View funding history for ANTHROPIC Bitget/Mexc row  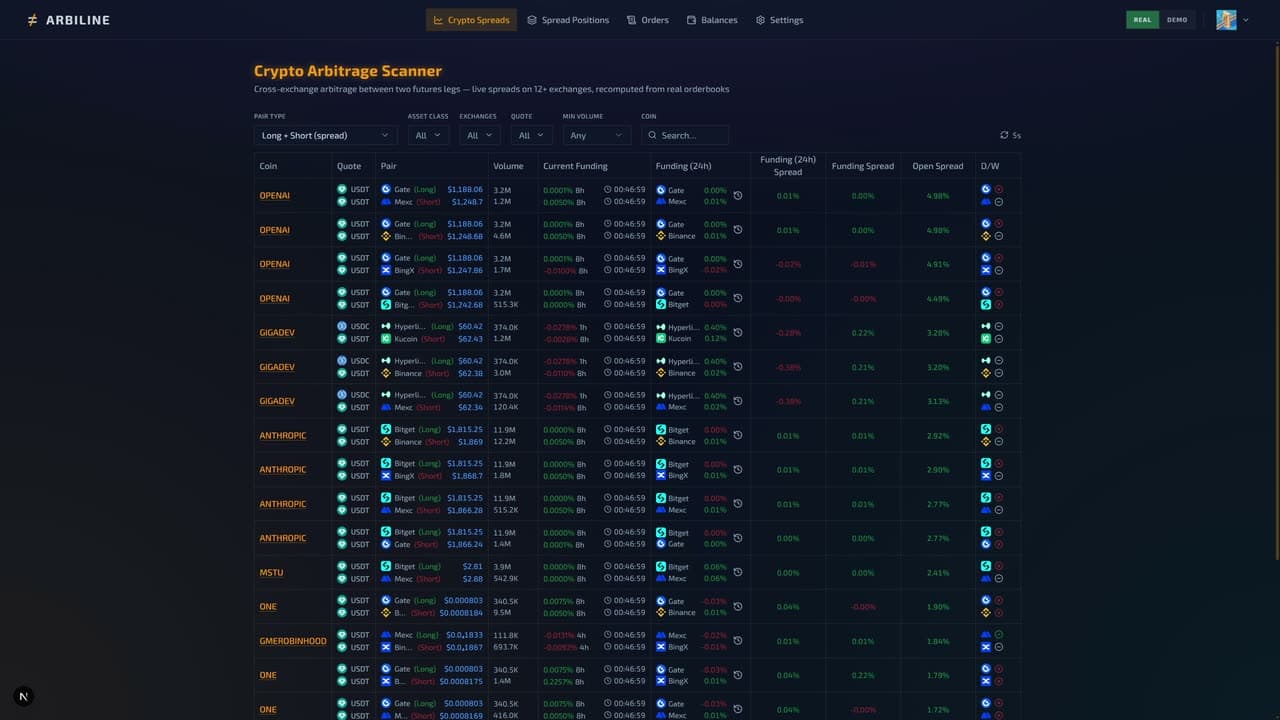(738, 504)
